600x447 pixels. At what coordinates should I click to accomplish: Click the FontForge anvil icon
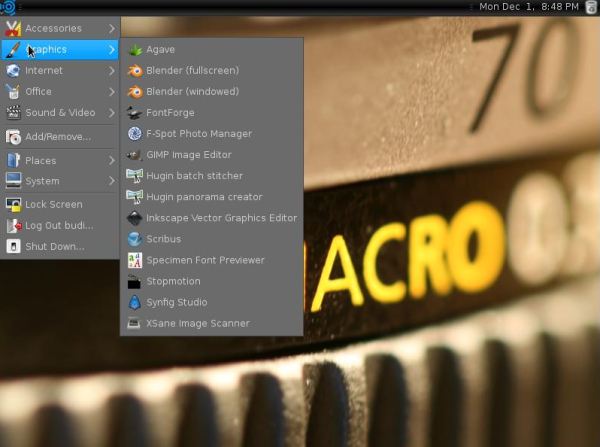point(135,113)
